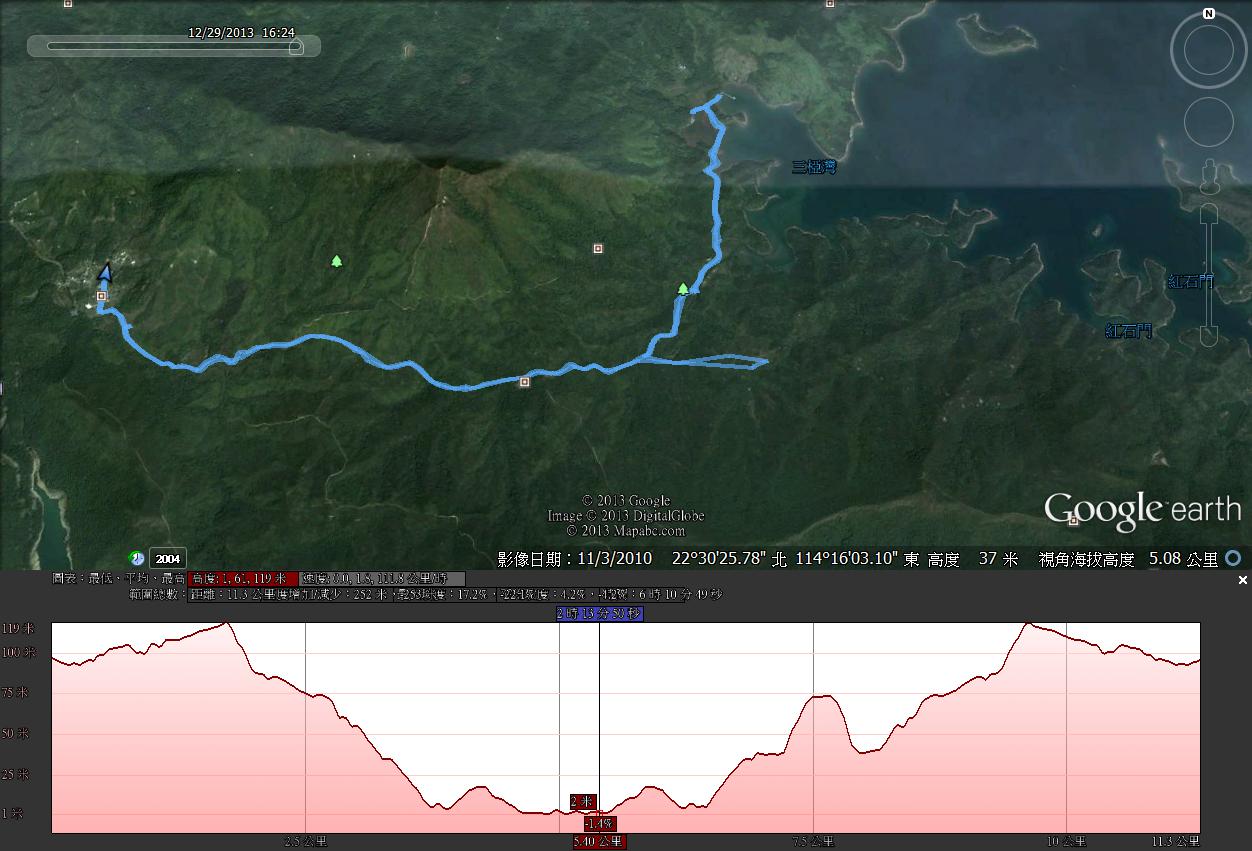Click the 119 米 vertical axis label
The width and height of the screenshot is (1252, 851).
point(17,629)
